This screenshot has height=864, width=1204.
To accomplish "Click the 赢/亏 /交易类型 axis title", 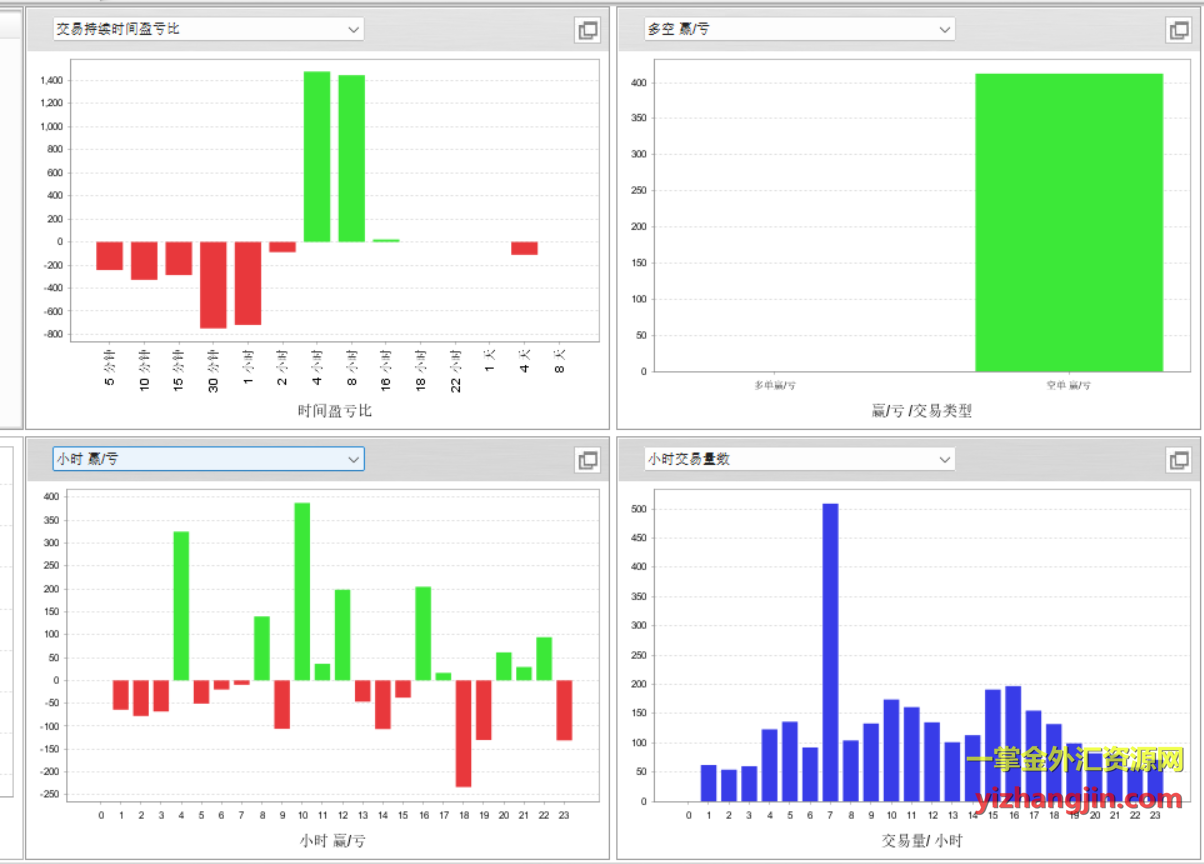I will (x=922, y=411).
